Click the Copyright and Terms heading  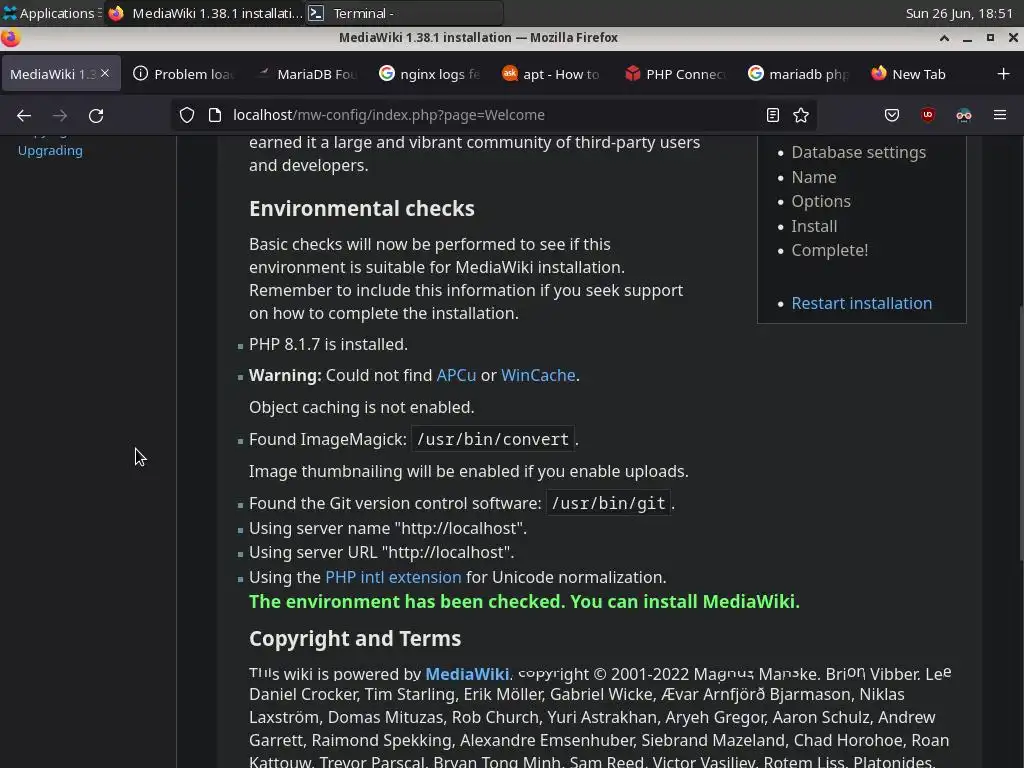point(355,638)
